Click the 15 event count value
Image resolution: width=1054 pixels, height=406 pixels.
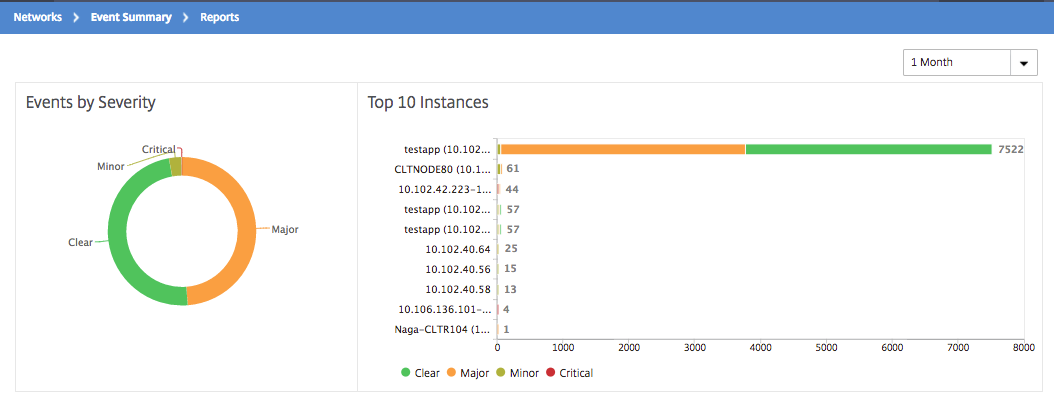(x=510, y=269)
